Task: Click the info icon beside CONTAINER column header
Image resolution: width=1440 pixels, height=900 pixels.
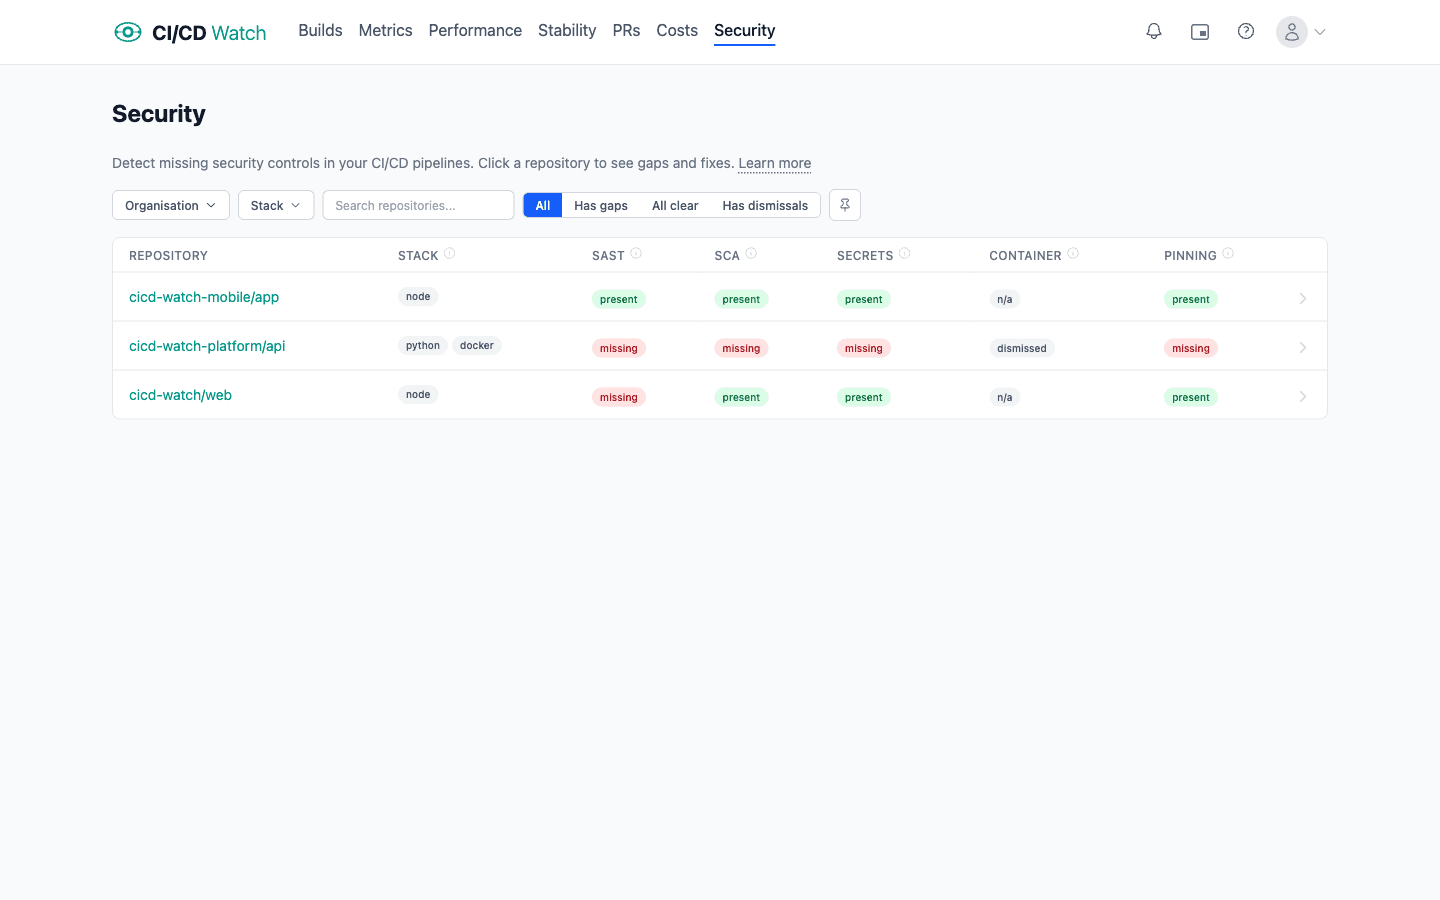Action: [1074, 253]
